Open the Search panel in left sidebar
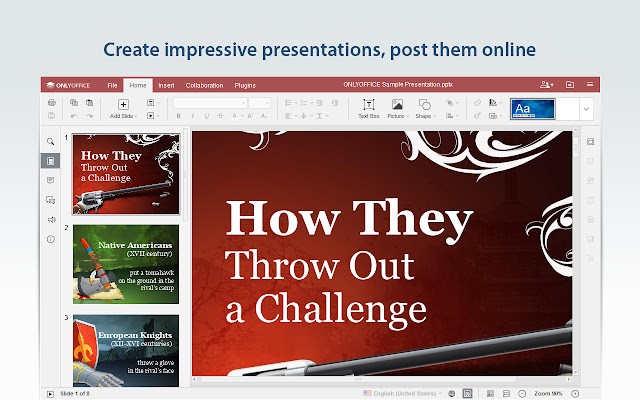 click(x=50, y=141)
